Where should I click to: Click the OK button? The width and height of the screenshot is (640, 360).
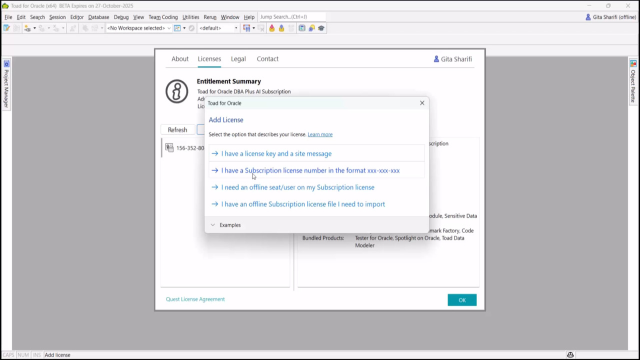coord(462,300)
